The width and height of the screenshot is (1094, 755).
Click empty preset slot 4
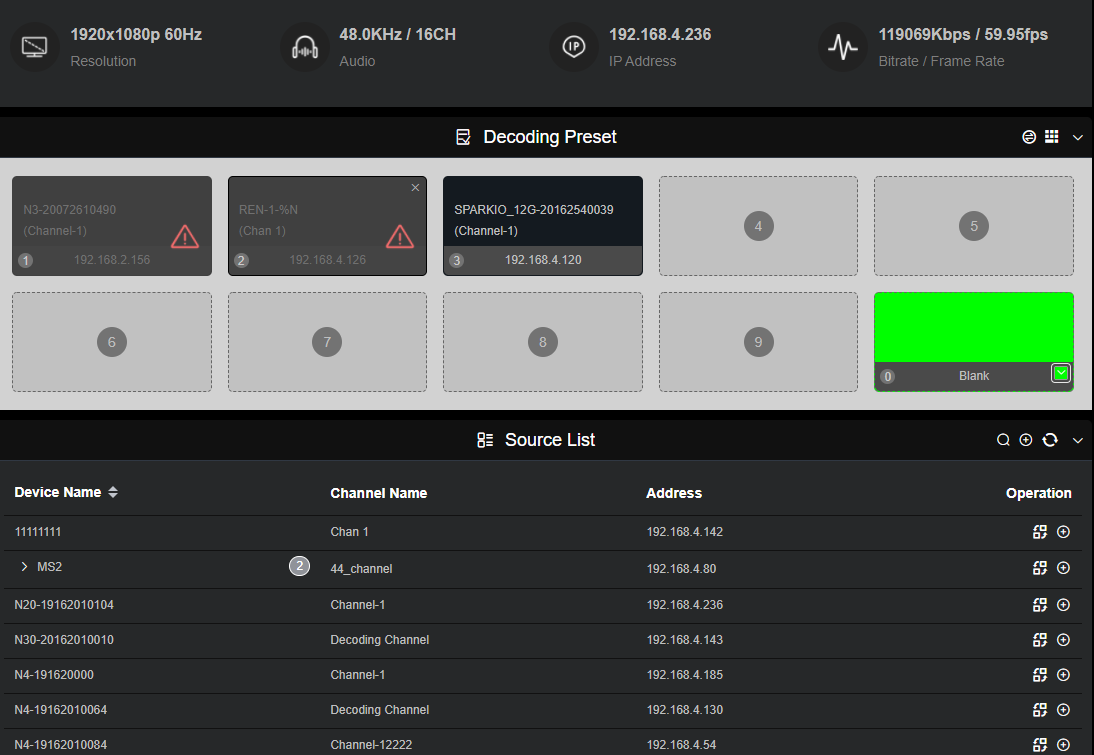tap(758, 226)
